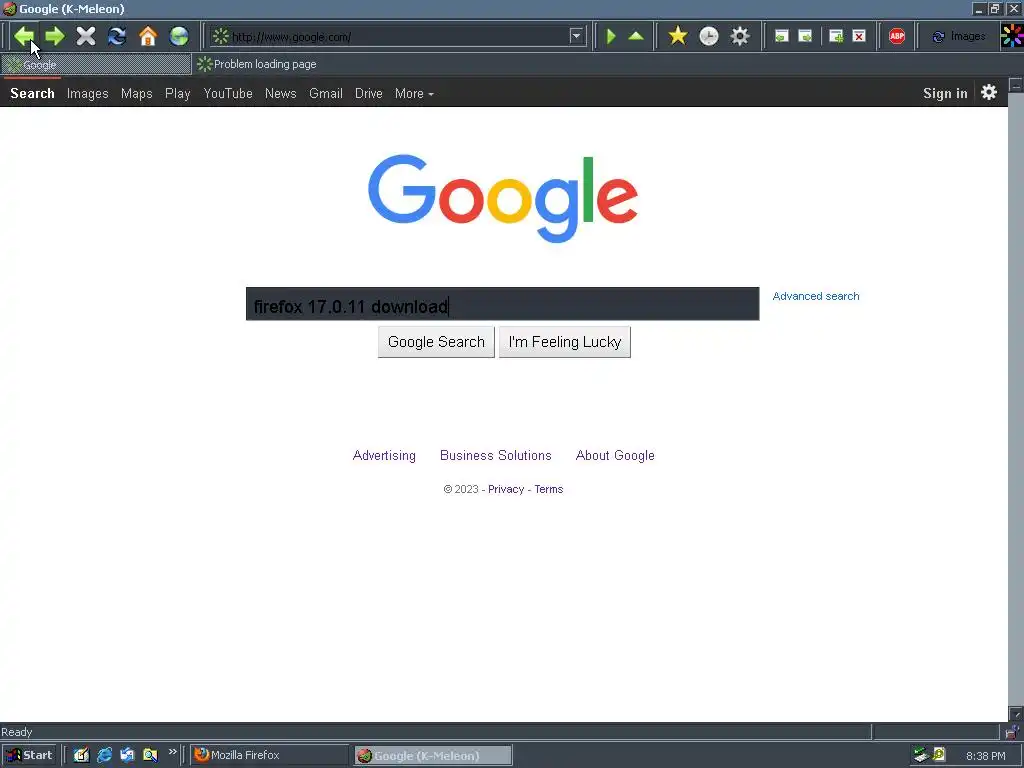Switch to next tab icon

point(805,36)
